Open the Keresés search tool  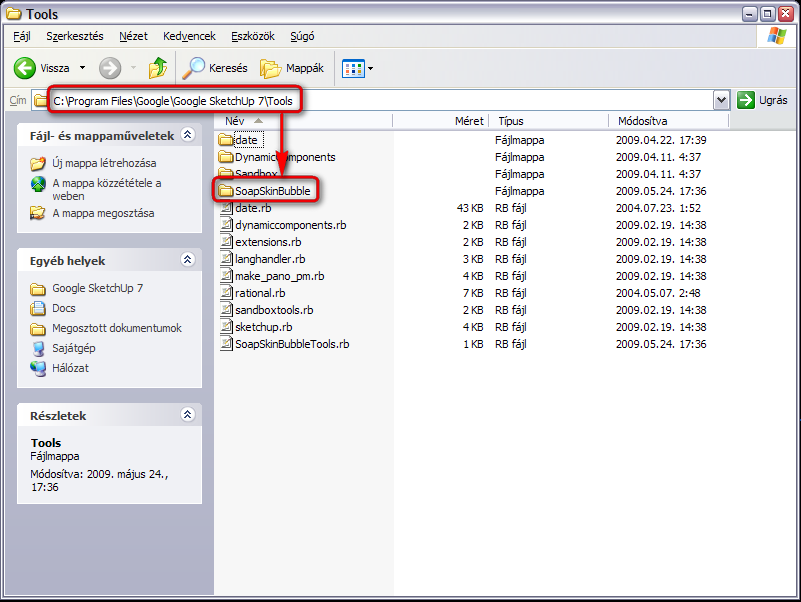(x=215, y=68)
